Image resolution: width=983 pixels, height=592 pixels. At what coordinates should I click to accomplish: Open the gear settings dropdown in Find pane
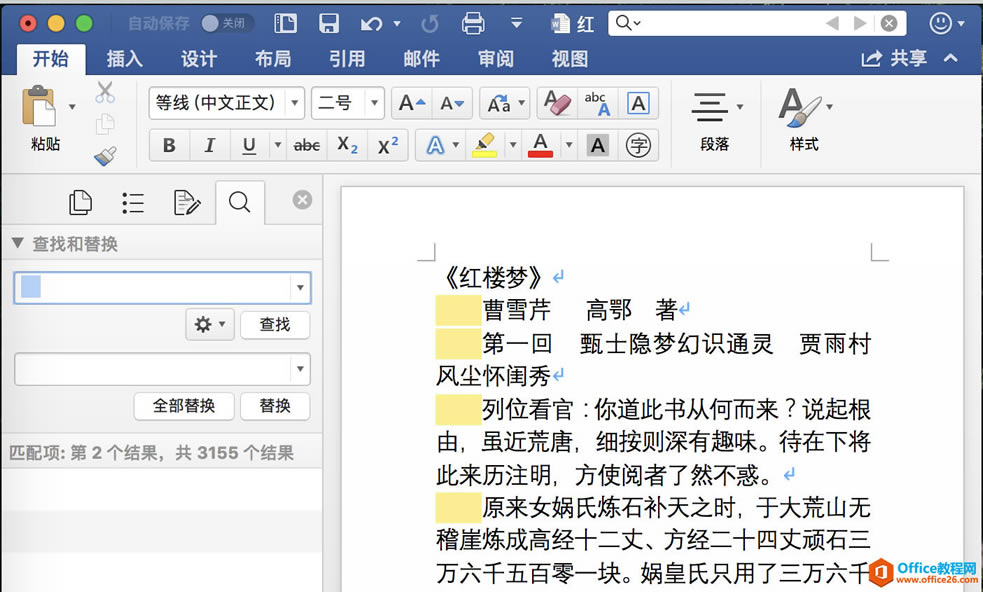pos(209,324)
